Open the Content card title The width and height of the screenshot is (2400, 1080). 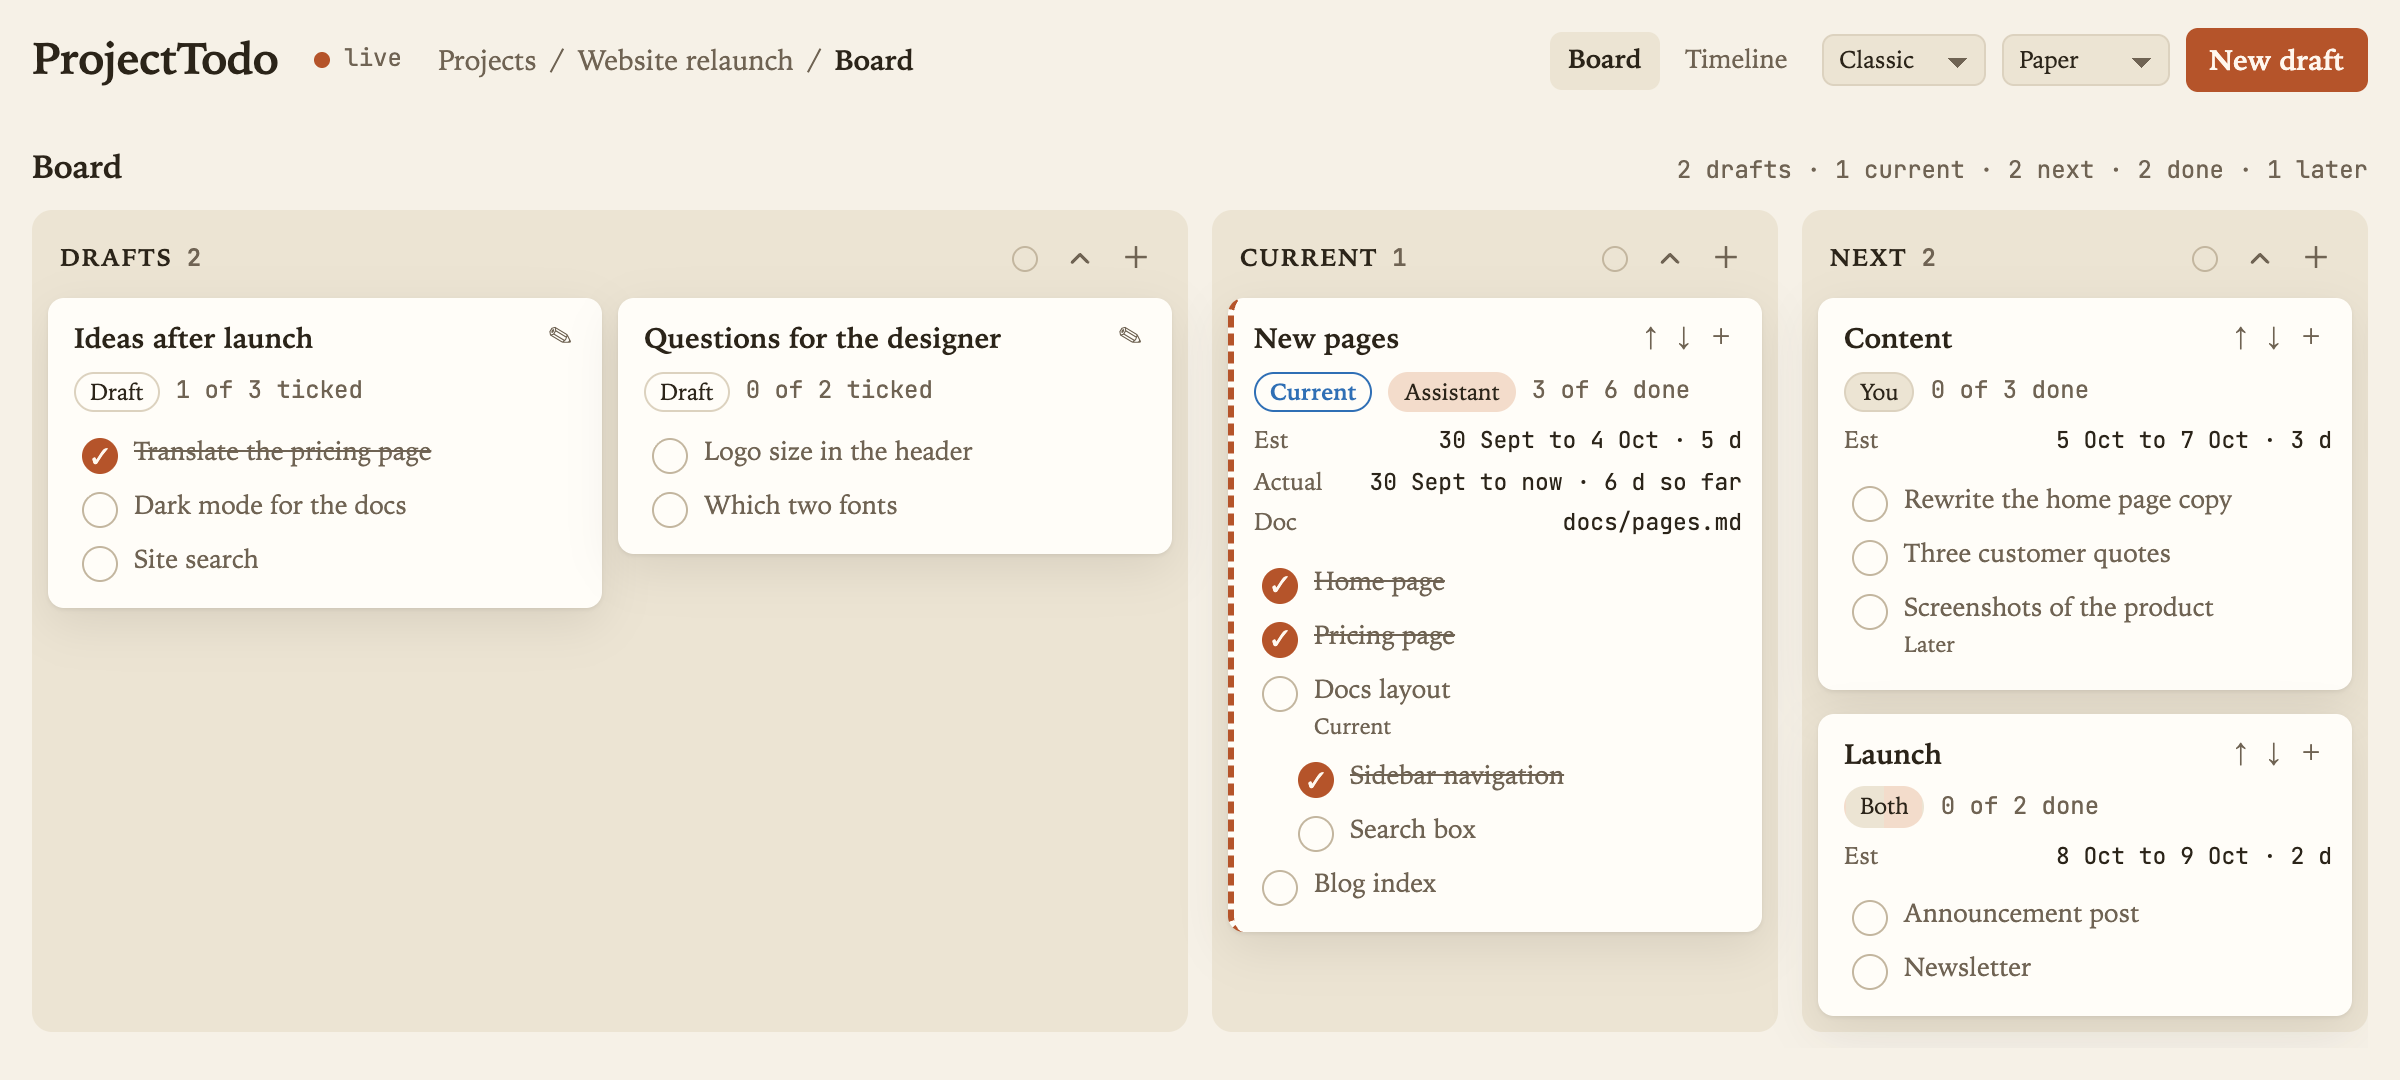click(1897, 338)
